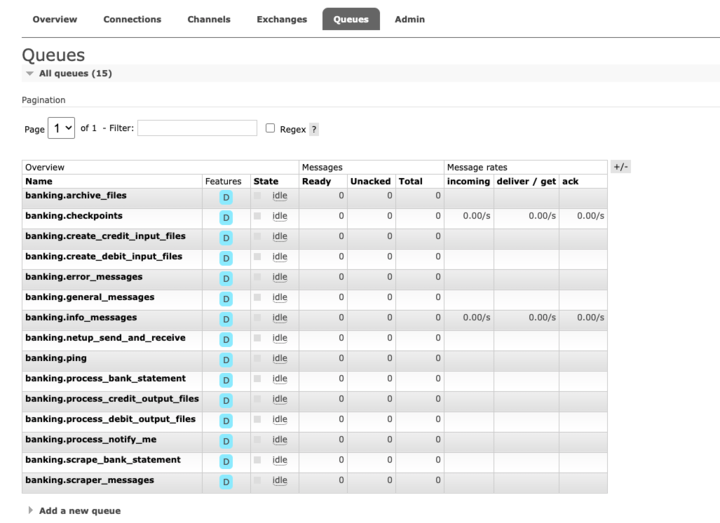Click the D badge for banking.scraper_messages
Image resolution: width=720 pixels, height=523 pixels.
[226, 482]
